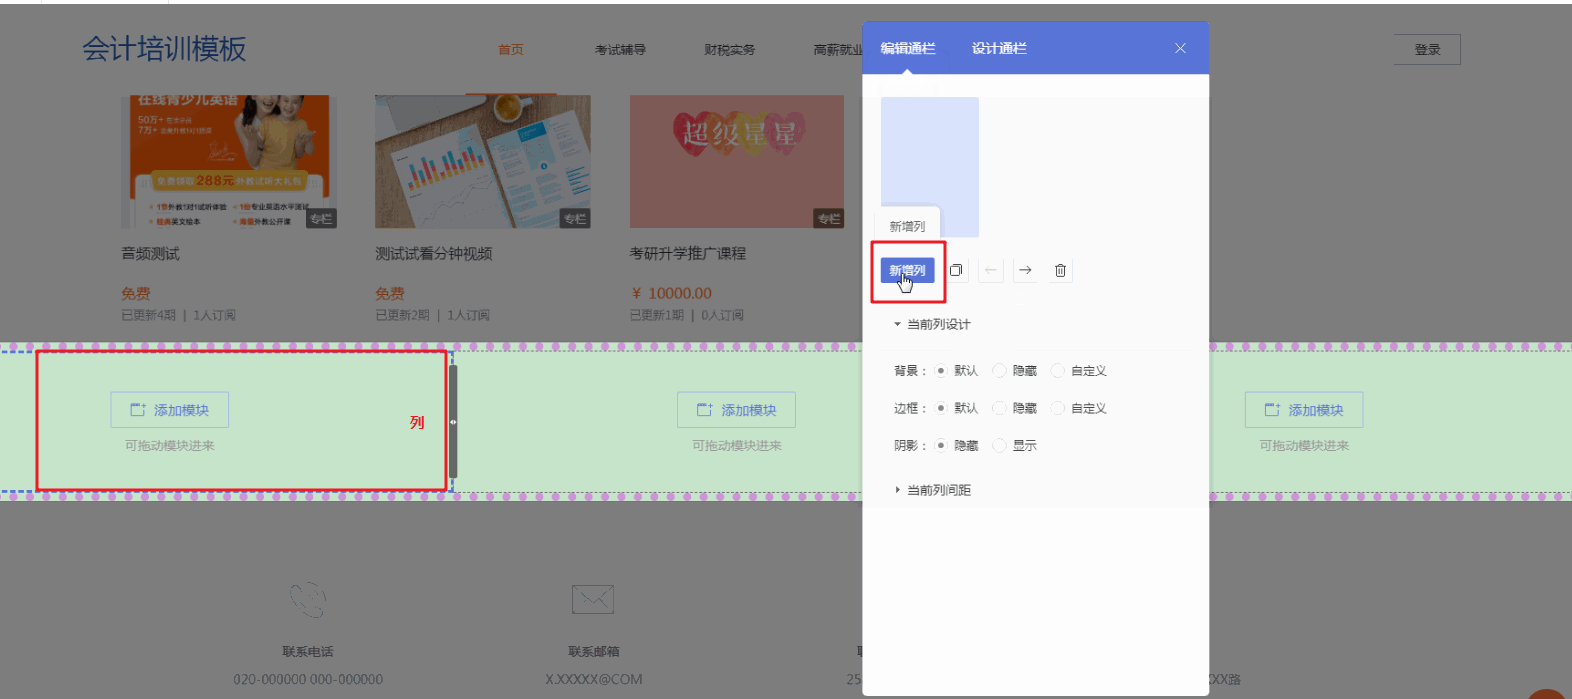Click 已更新1期 | 0人订阅 text
The width and height of the screenshot is (1572, 699).
(x=687, y=315)
